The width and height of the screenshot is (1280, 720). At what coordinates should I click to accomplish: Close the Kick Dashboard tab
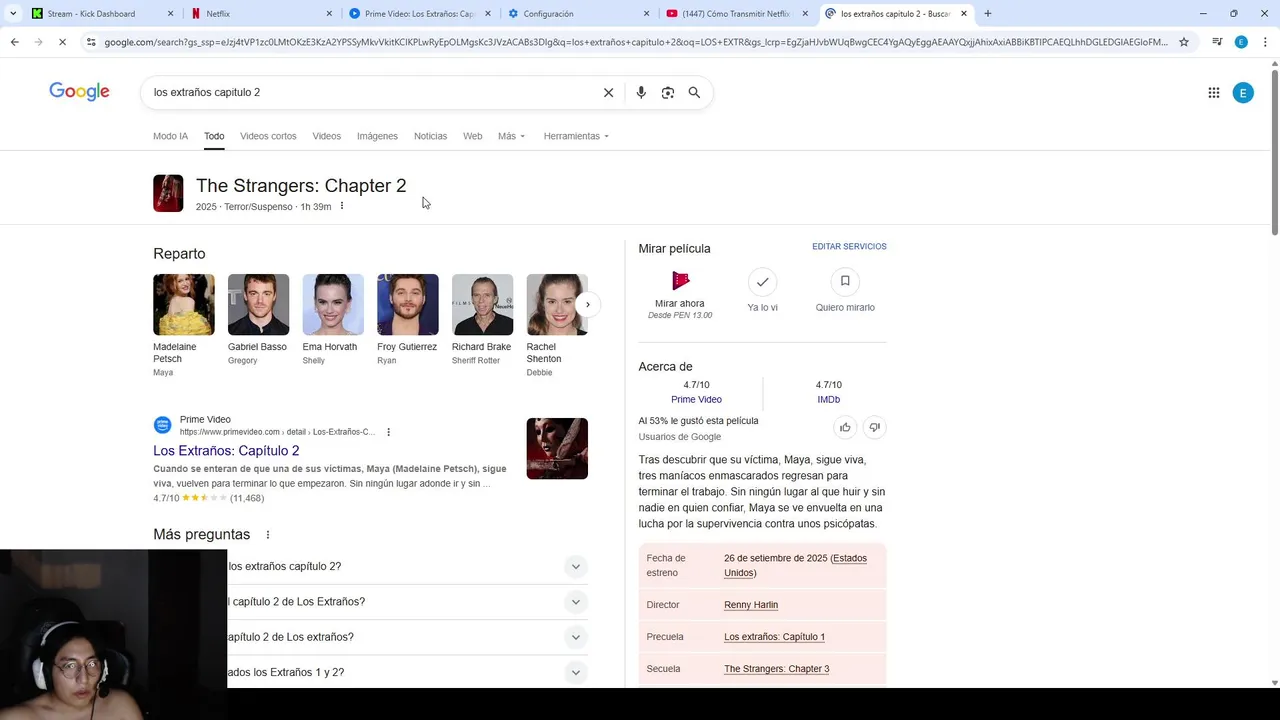tap(171, 14)
